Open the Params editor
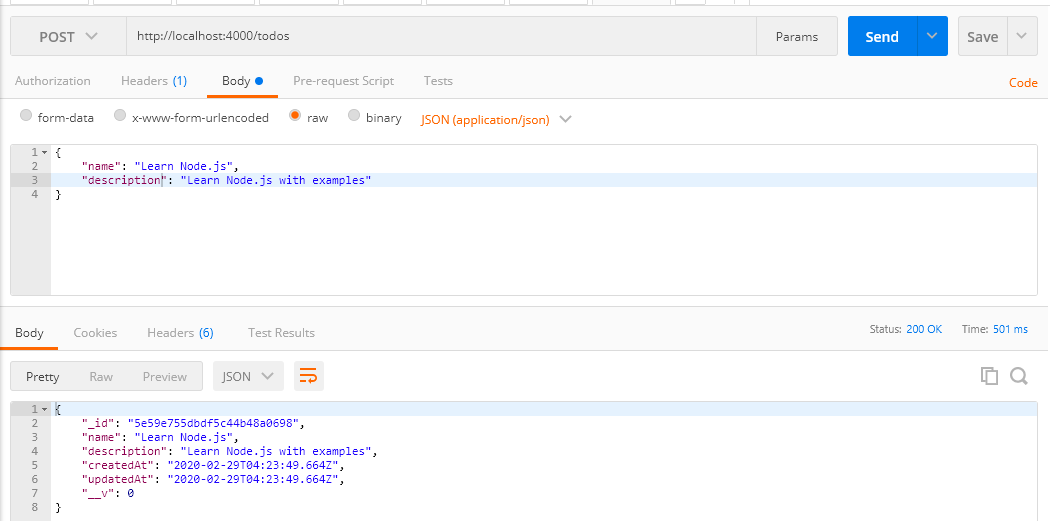The image size is (1050, 521). coord(797,36)
